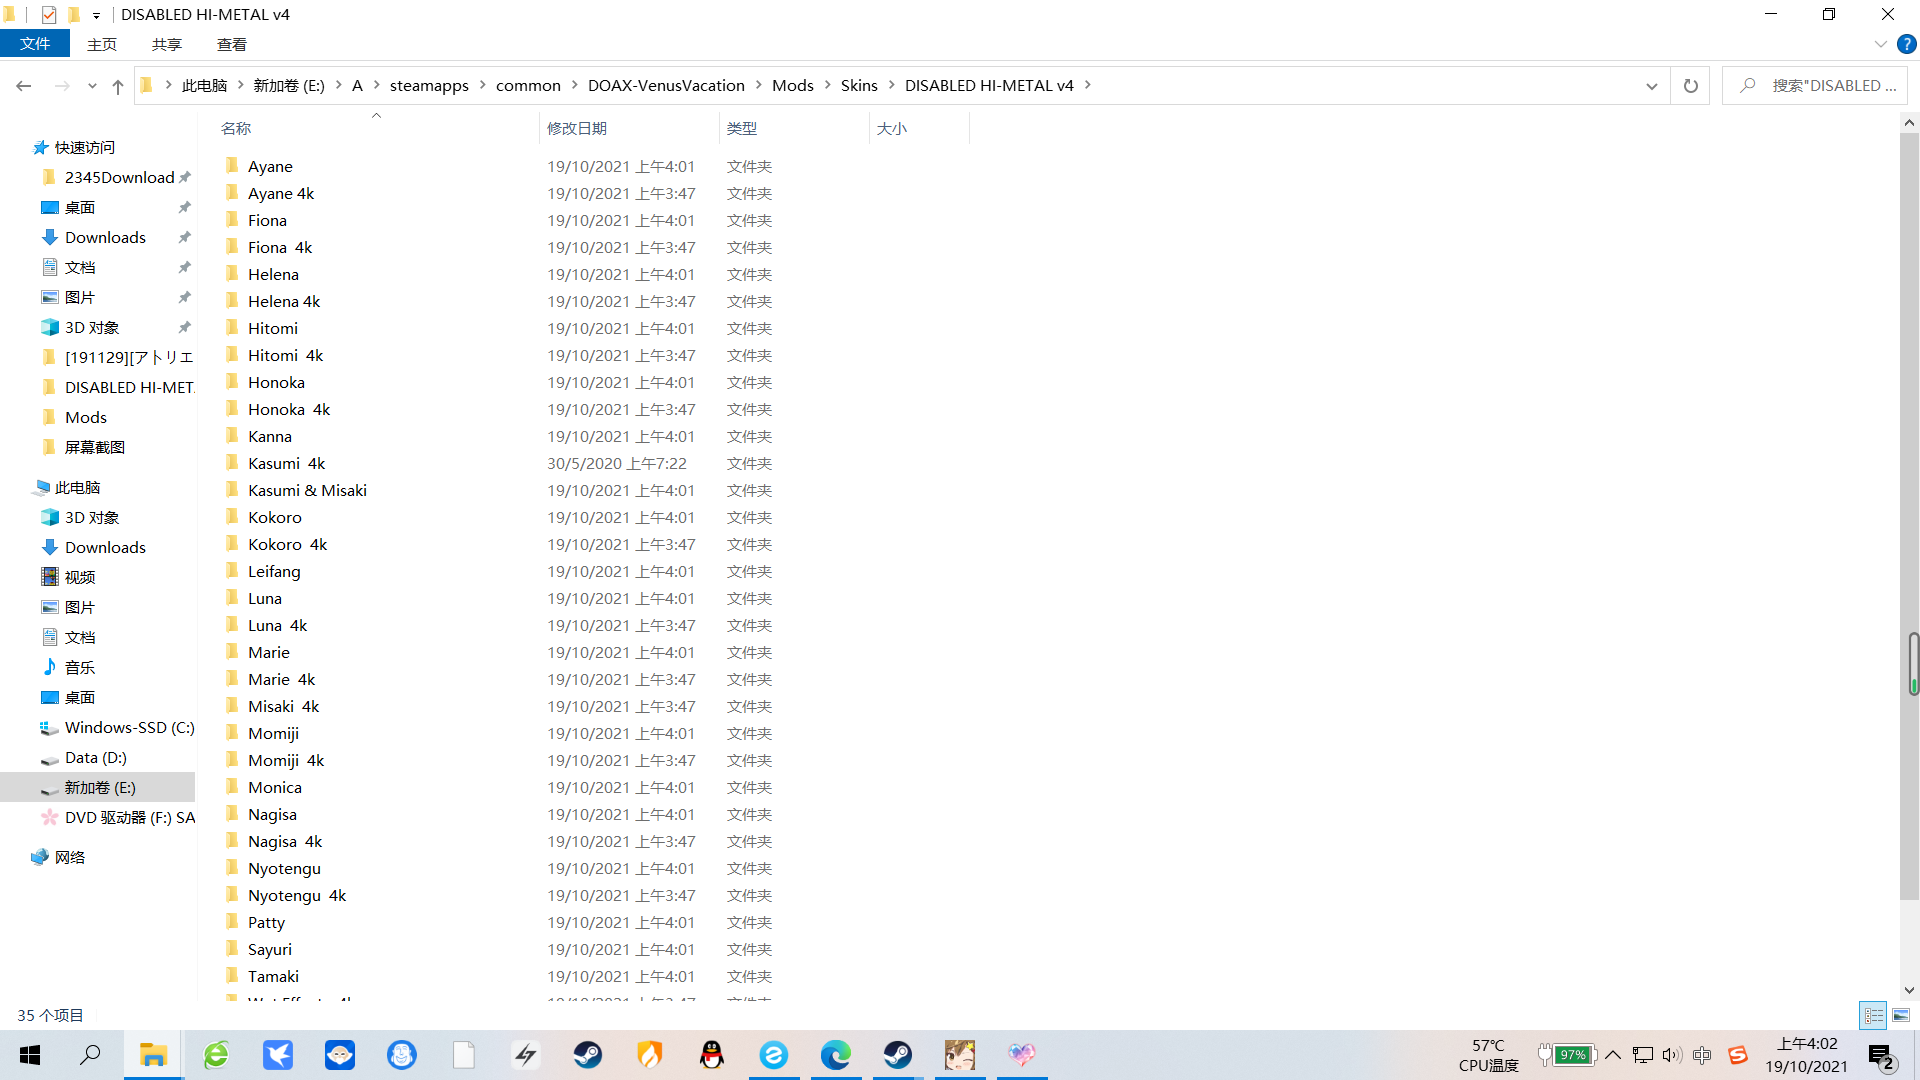Image resolution: width=1920 pixels, height=1080 pixels.
Task: Navigate to DOAX-VenusVacation in the breadcrumb
Action: [666, 86]
